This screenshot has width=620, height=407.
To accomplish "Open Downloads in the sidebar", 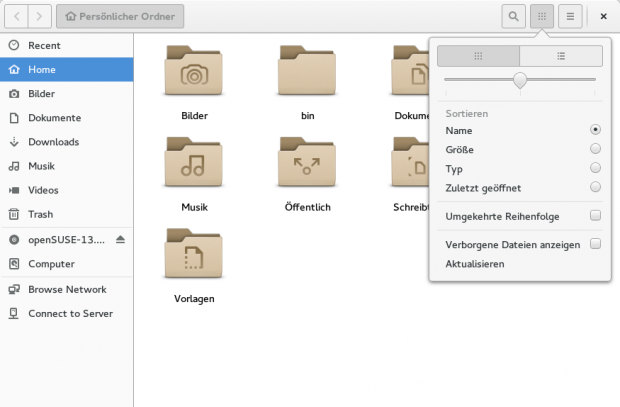I will (53, 142).
